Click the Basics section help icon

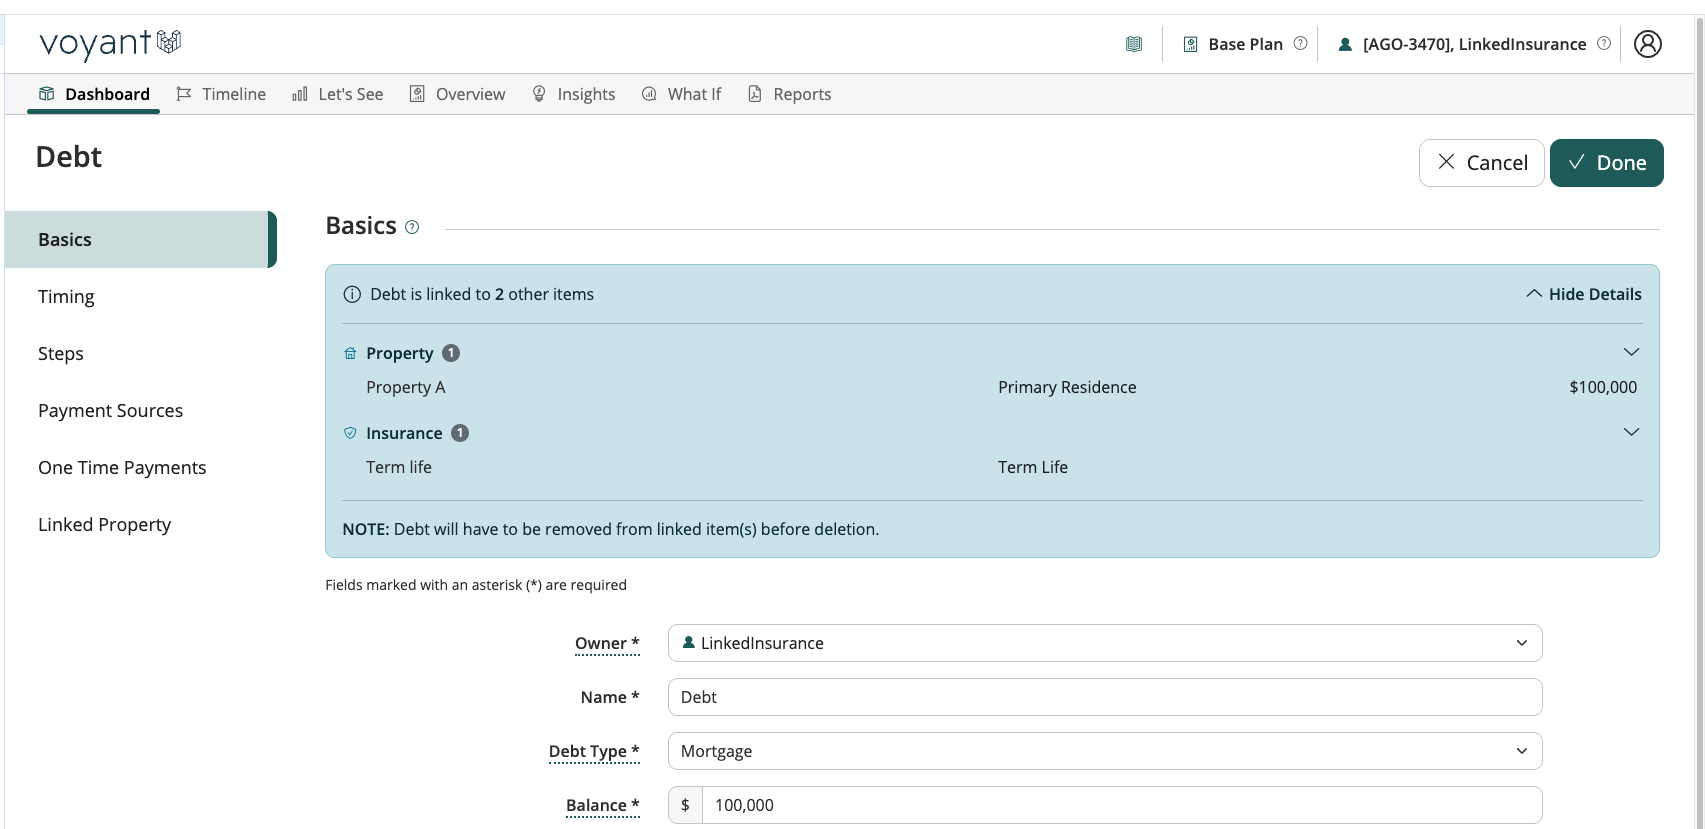pyautogui.click(x=412, y=227)
